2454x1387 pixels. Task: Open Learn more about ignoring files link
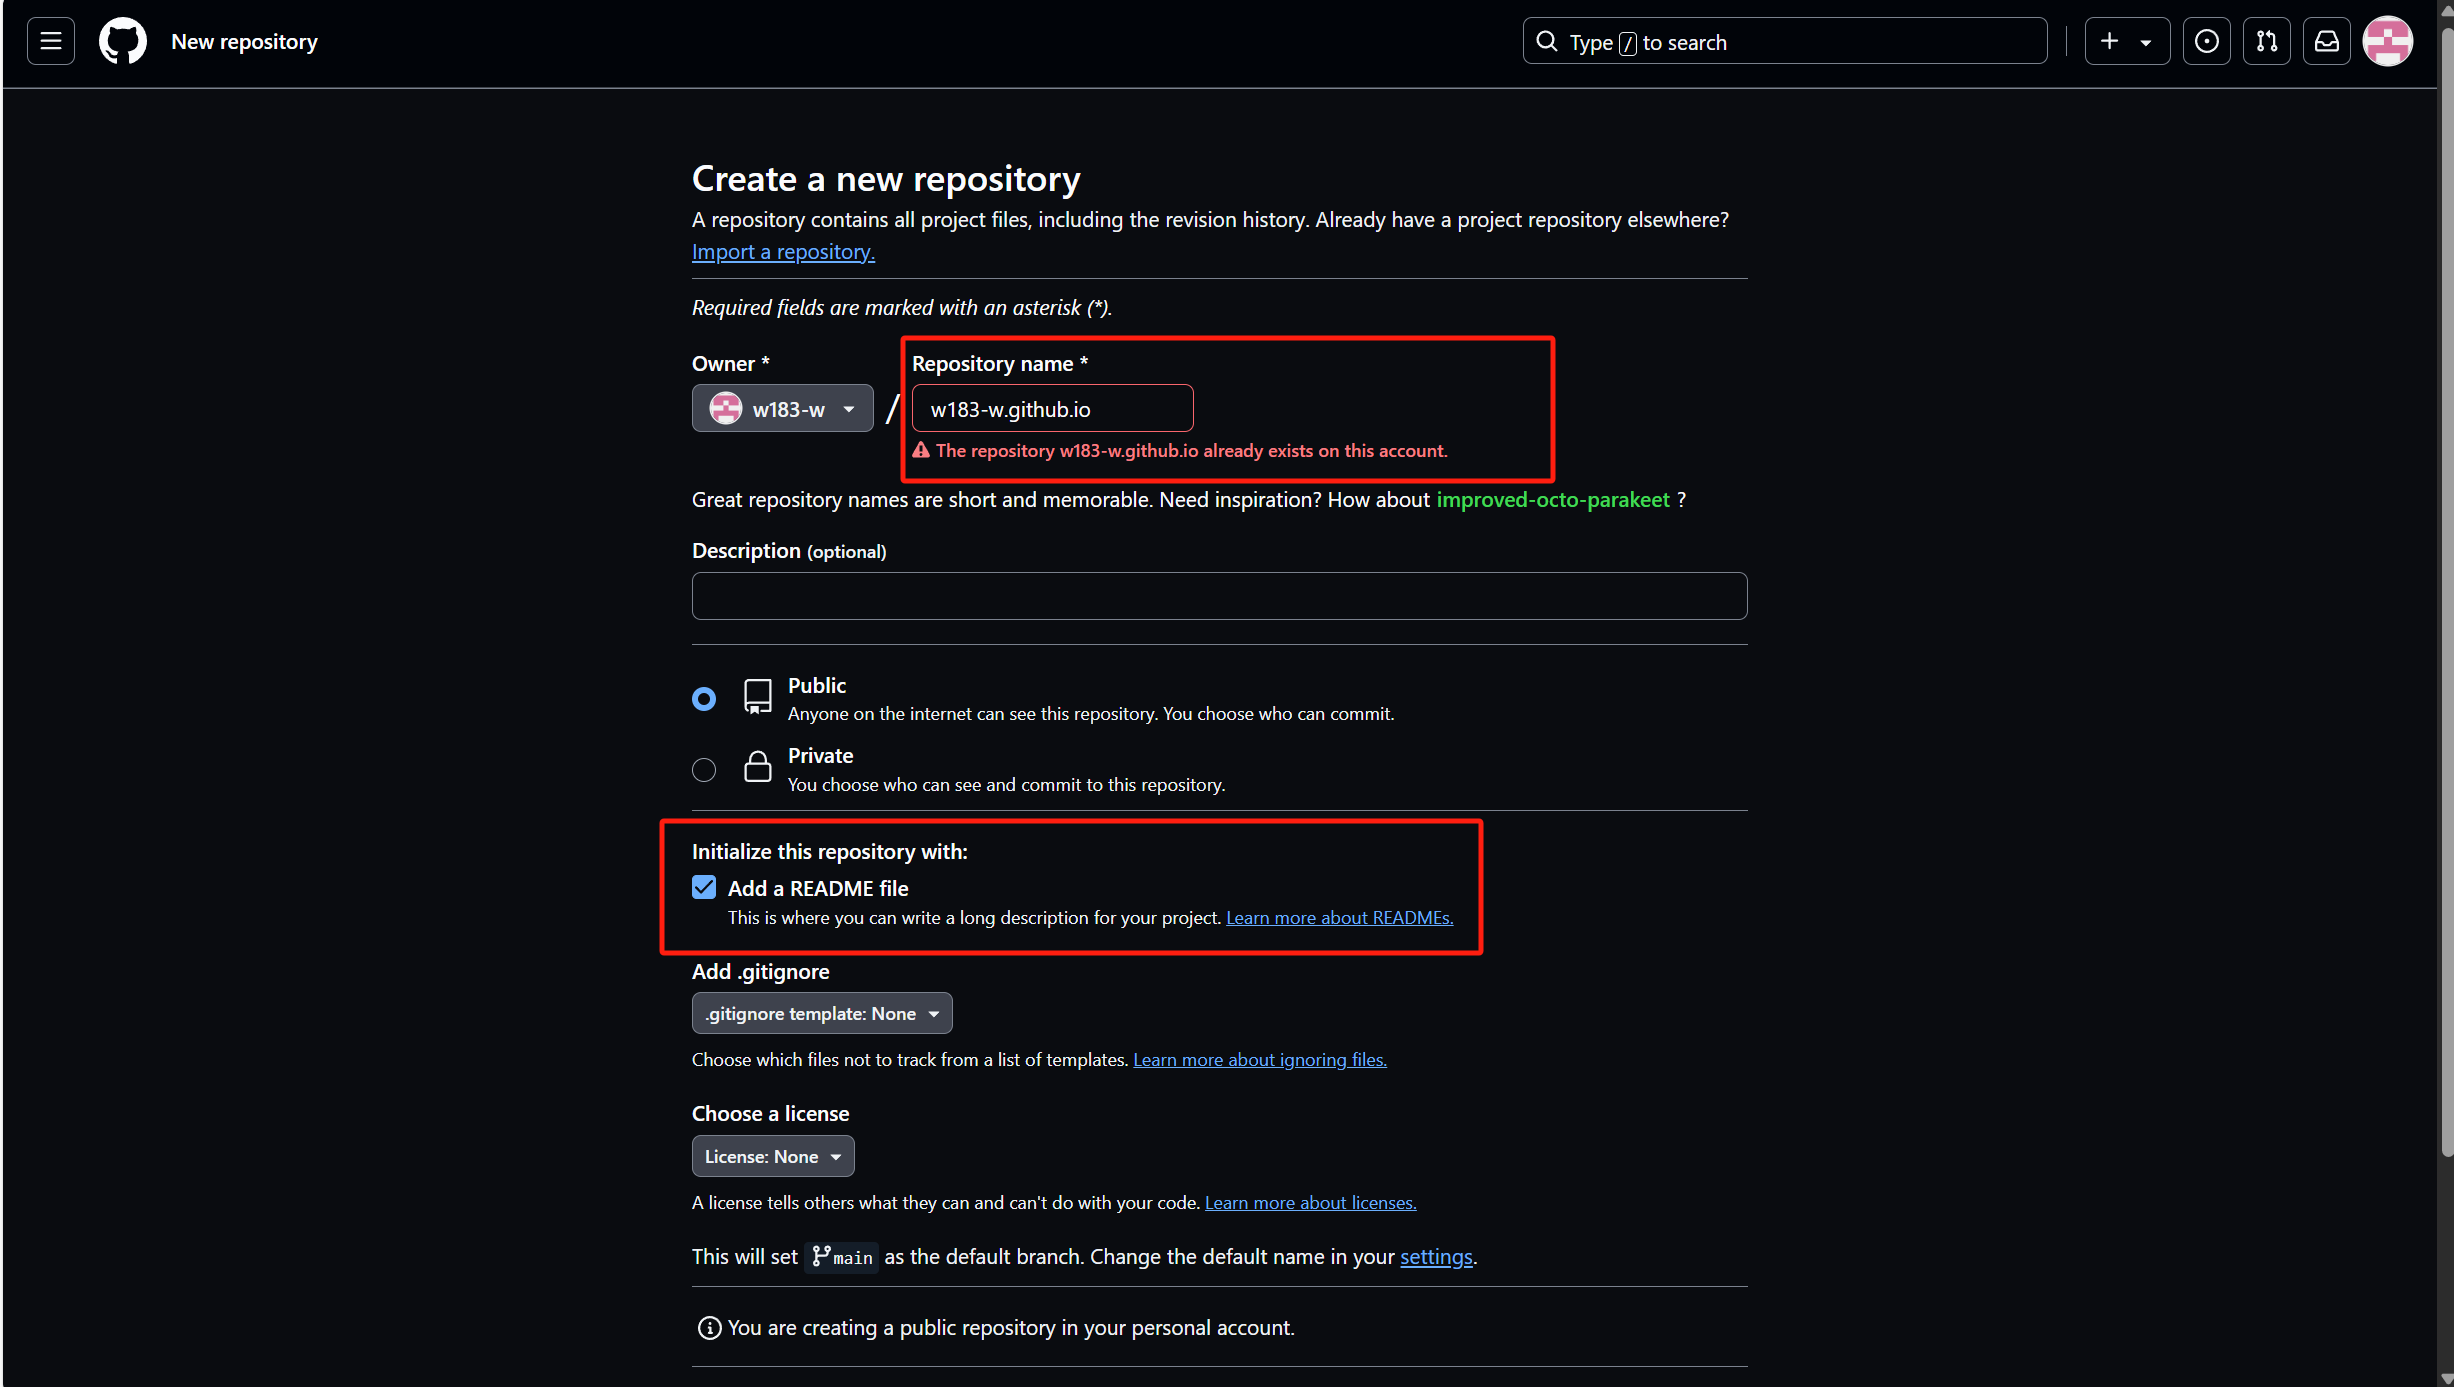tap(1260, 1059)
